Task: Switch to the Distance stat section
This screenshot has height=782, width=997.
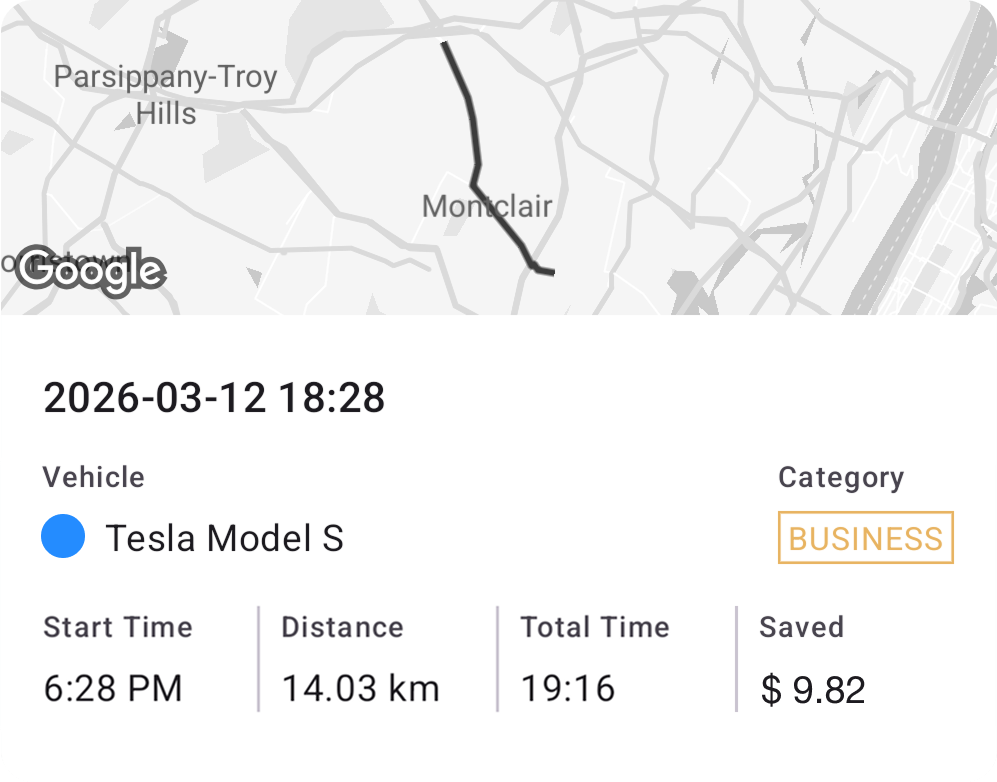Action: (341, 627)
